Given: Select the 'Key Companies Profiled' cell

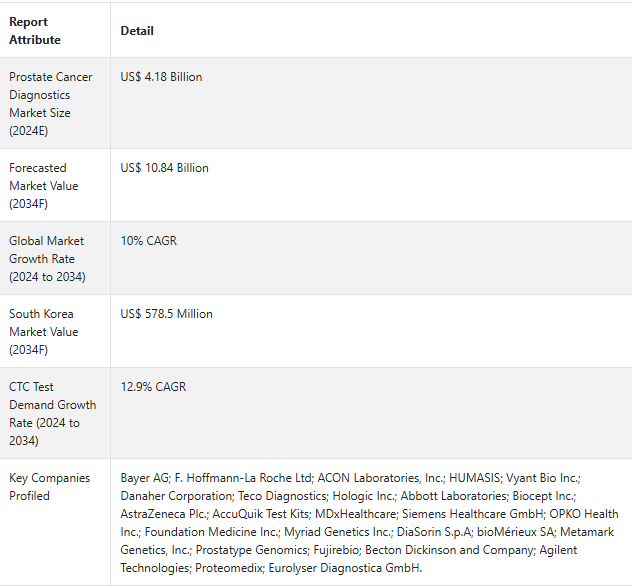Looking at the screenshot, I should point(49,487).
